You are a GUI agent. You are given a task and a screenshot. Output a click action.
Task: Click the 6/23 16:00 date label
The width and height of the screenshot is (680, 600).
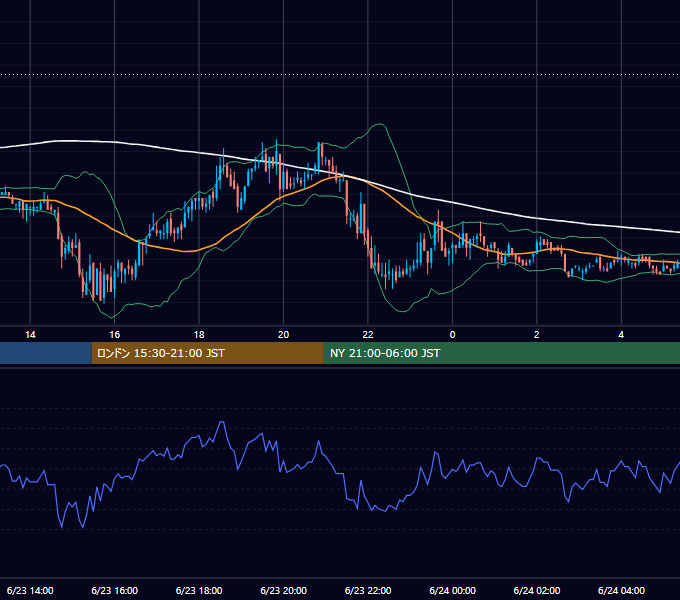pyautogui.click(x=114, y=590)
